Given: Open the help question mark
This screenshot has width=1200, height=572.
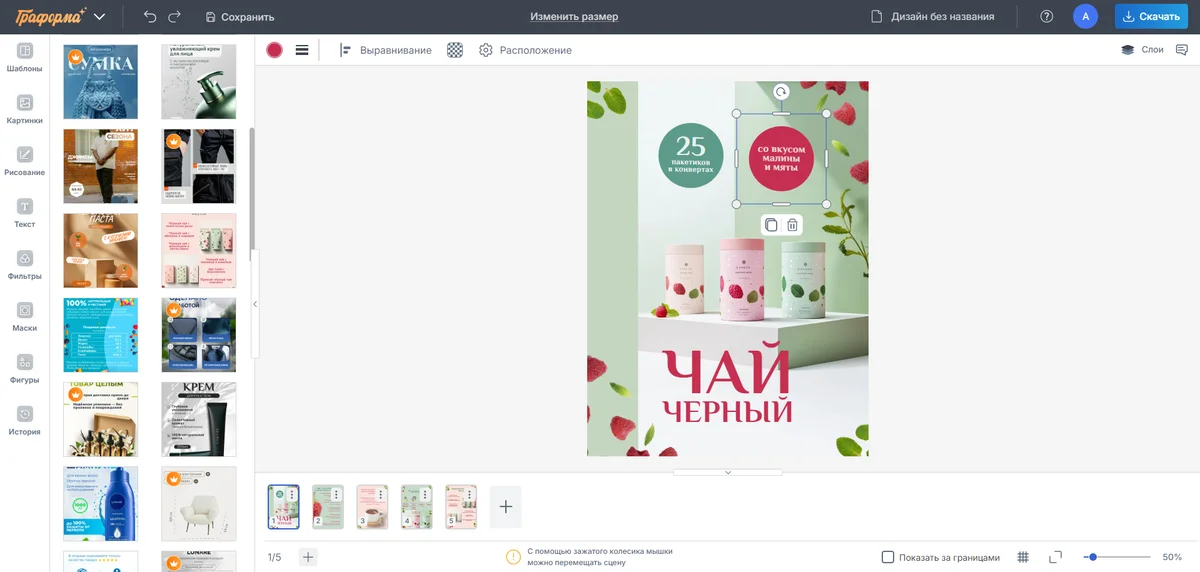Looking at the screenshot, I should pos(1047,17).
